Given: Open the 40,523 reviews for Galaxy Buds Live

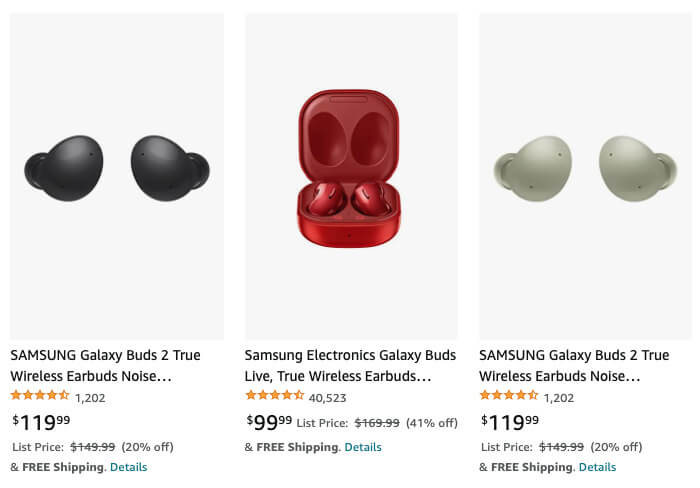Looking at the screenshot, I should 328,397.
